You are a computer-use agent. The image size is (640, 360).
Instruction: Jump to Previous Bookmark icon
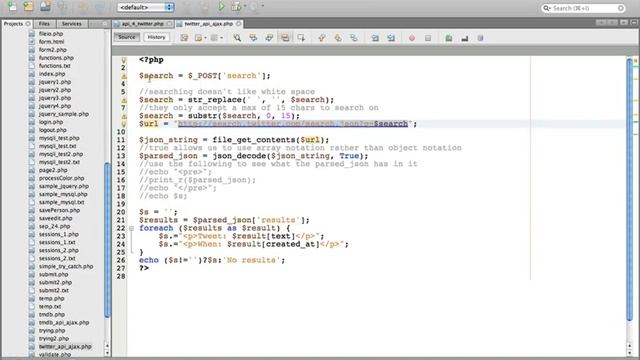322,38
